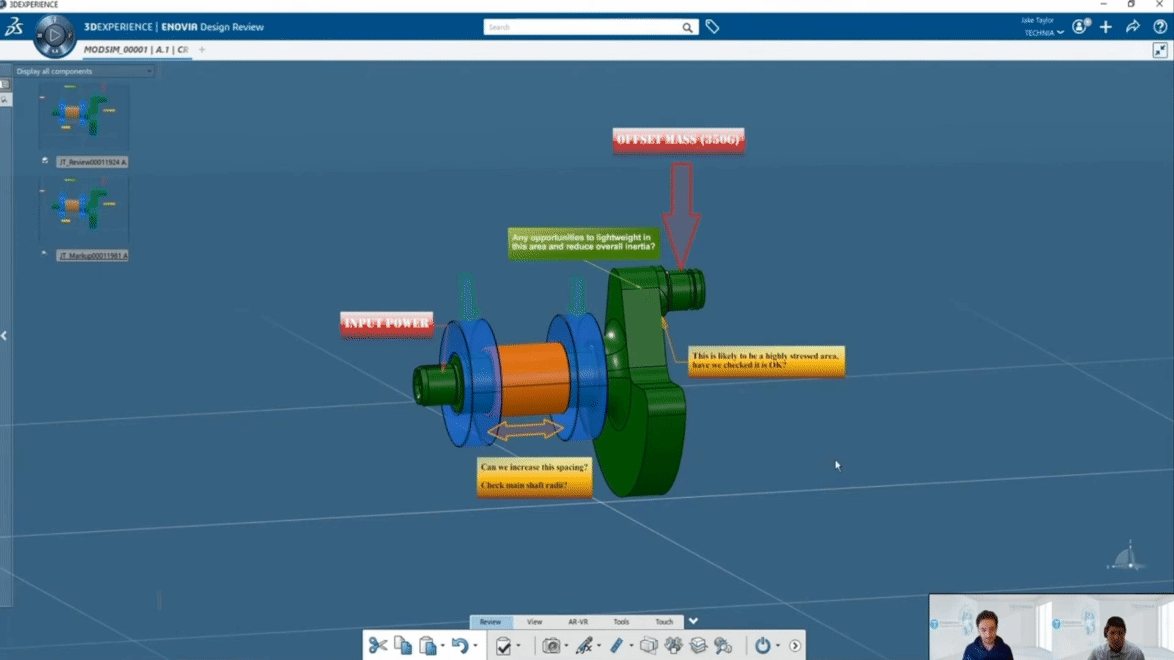Click the add plus icon in header
The image size is (1174, 660).
[1105, 27]
